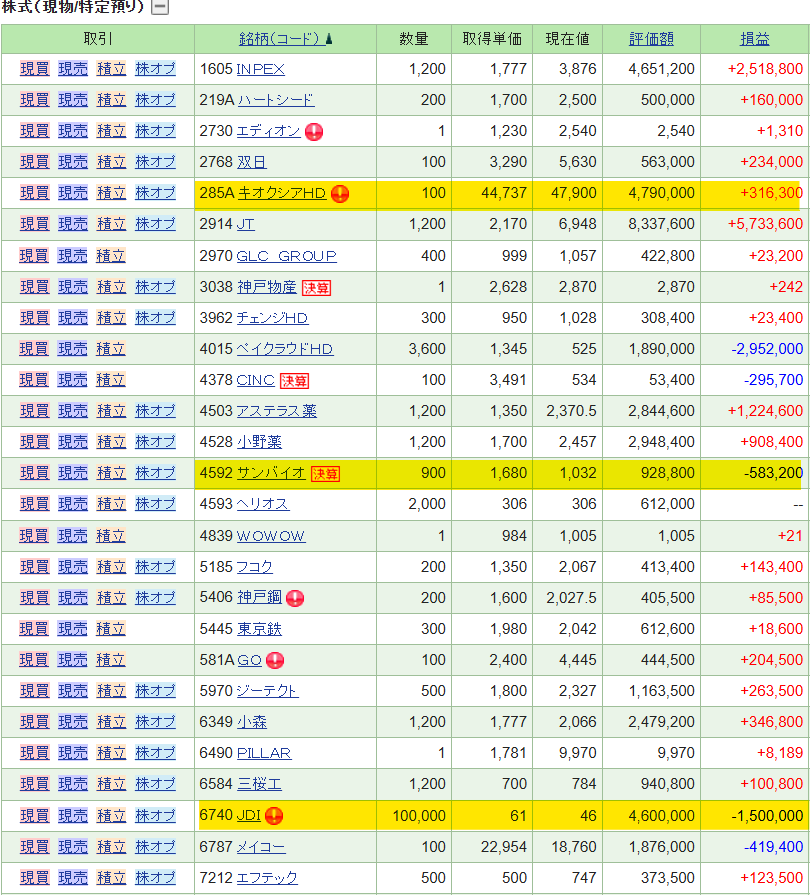
Task: Click alert icon next to エディオン
Action: tap(314, 132)
